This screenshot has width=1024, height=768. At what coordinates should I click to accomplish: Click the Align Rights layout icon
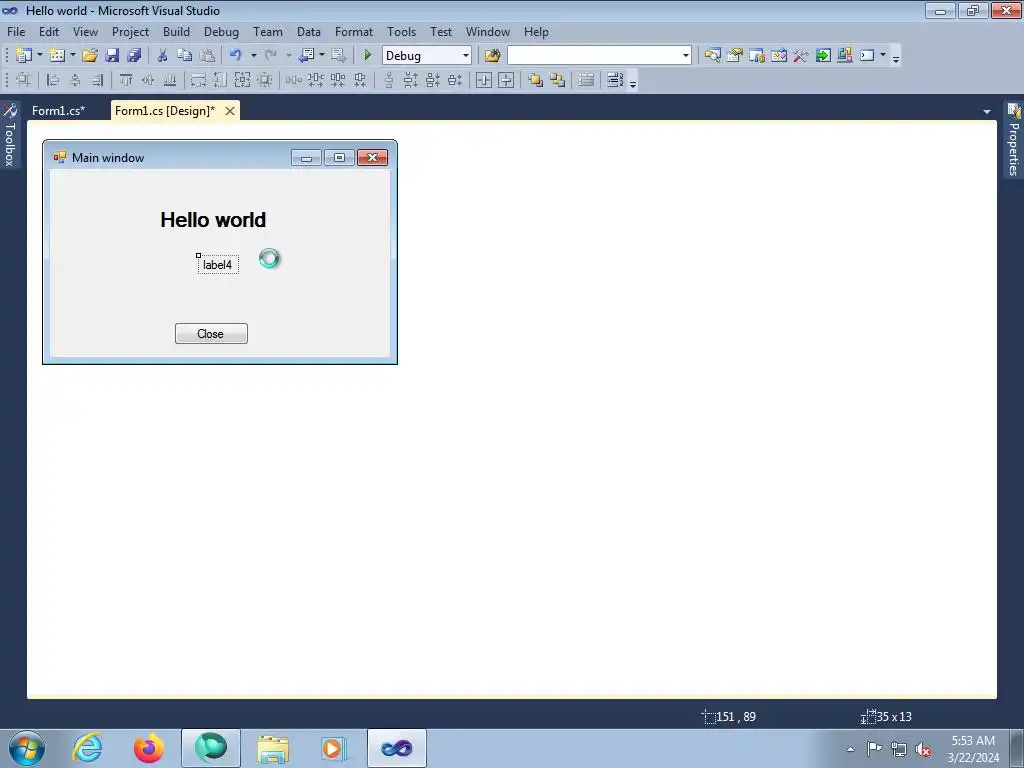[x=97, y=80]
